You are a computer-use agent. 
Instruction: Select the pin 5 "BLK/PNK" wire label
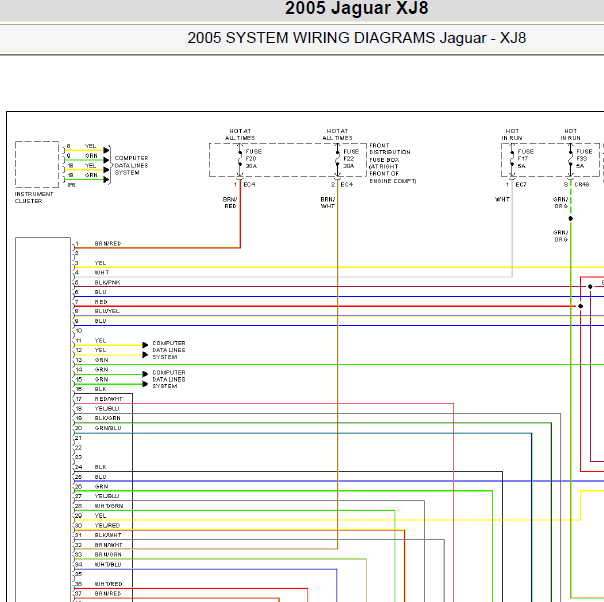tap(107, 283)
